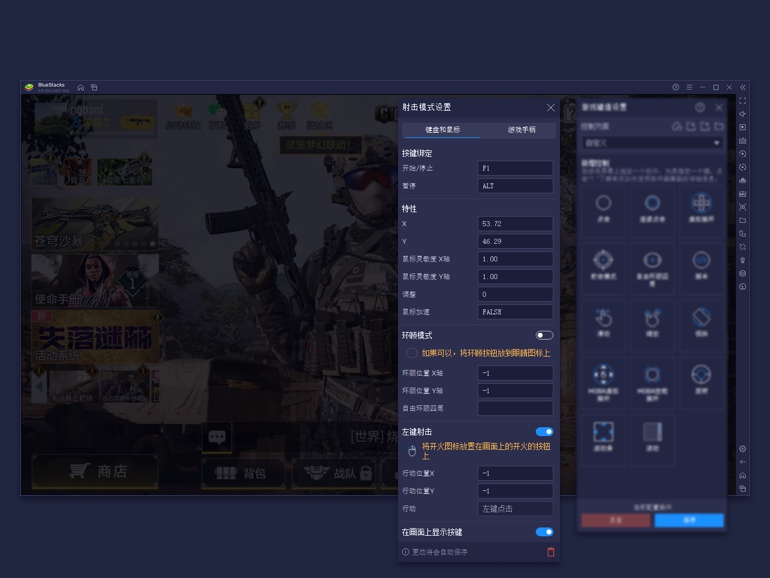
Task: Click the chat bubble icon in game
Action: pyautogui.click(x=217, y=437)
